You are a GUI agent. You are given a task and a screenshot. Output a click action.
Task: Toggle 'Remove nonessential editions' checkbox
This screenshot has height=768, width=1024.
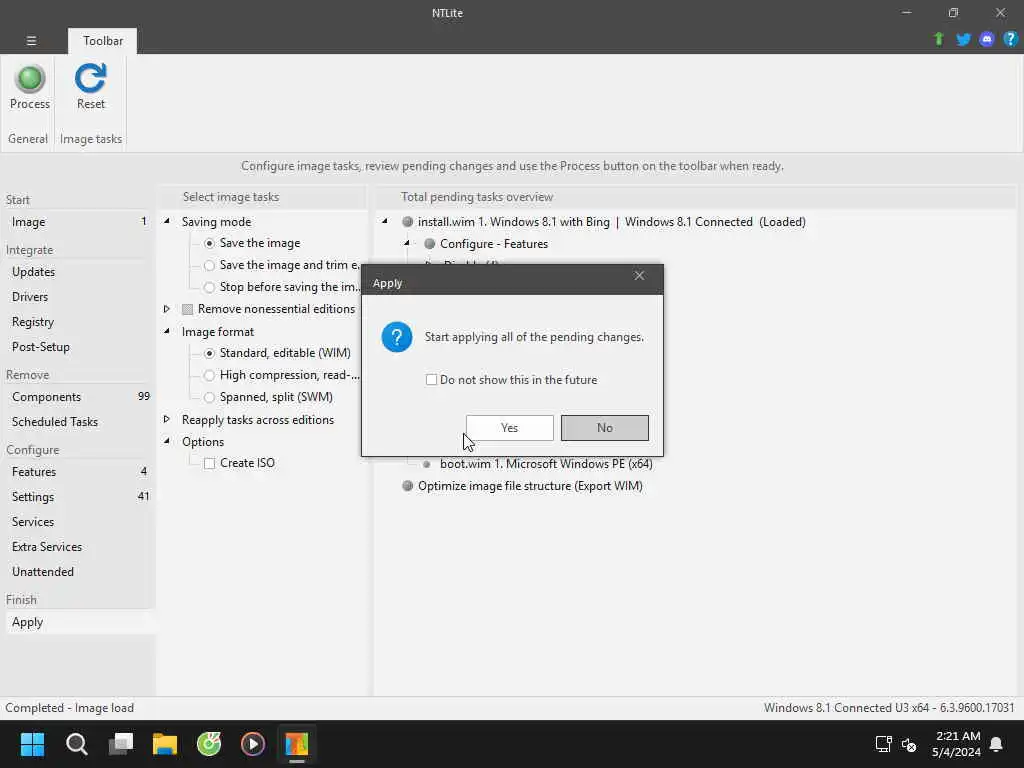click(187, 309)
